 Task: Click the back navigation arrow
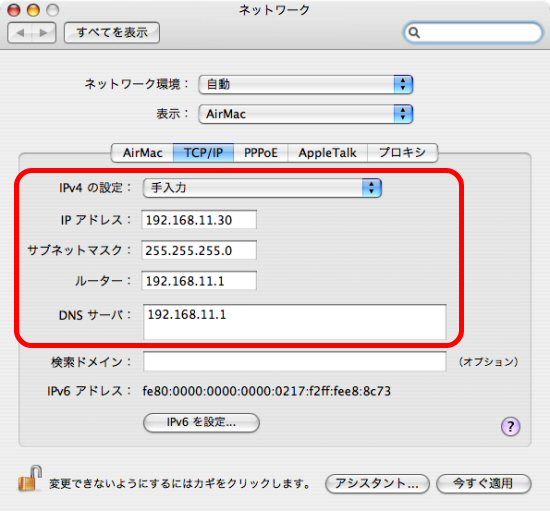click(20, 33)
